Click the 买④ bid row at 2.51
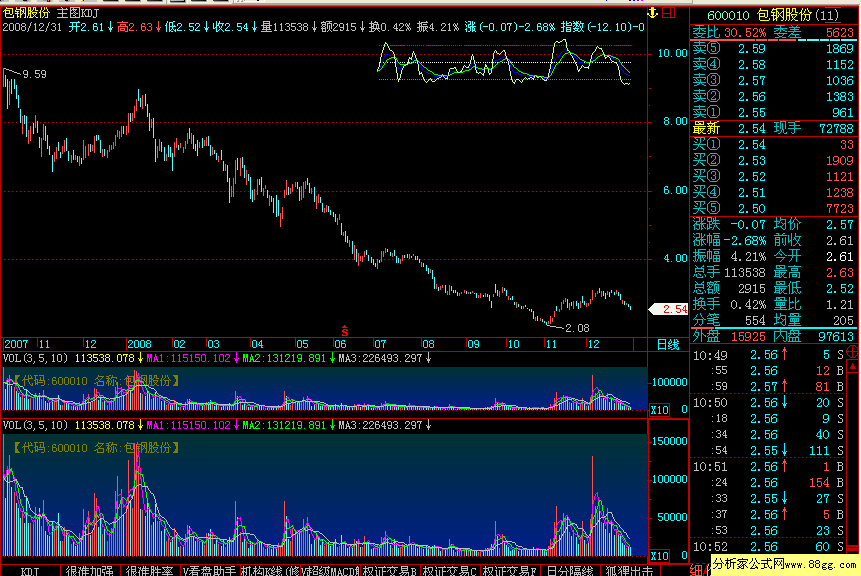The image size is (861, 576). [x=773, y=192]
